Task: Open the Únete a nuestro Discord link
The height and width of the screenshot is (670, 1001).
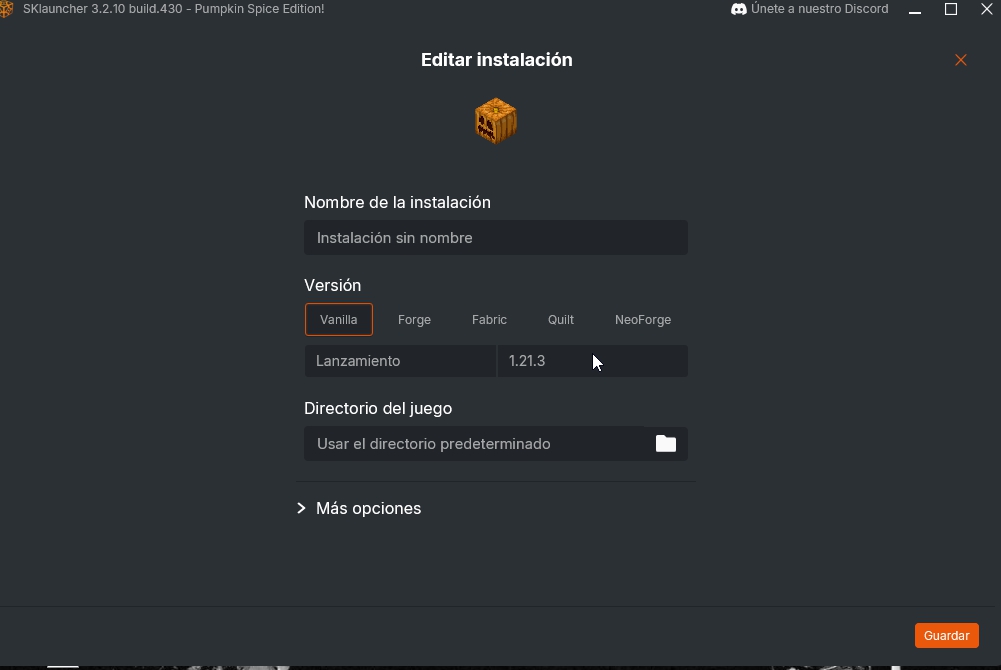Action: click(818, 9)
